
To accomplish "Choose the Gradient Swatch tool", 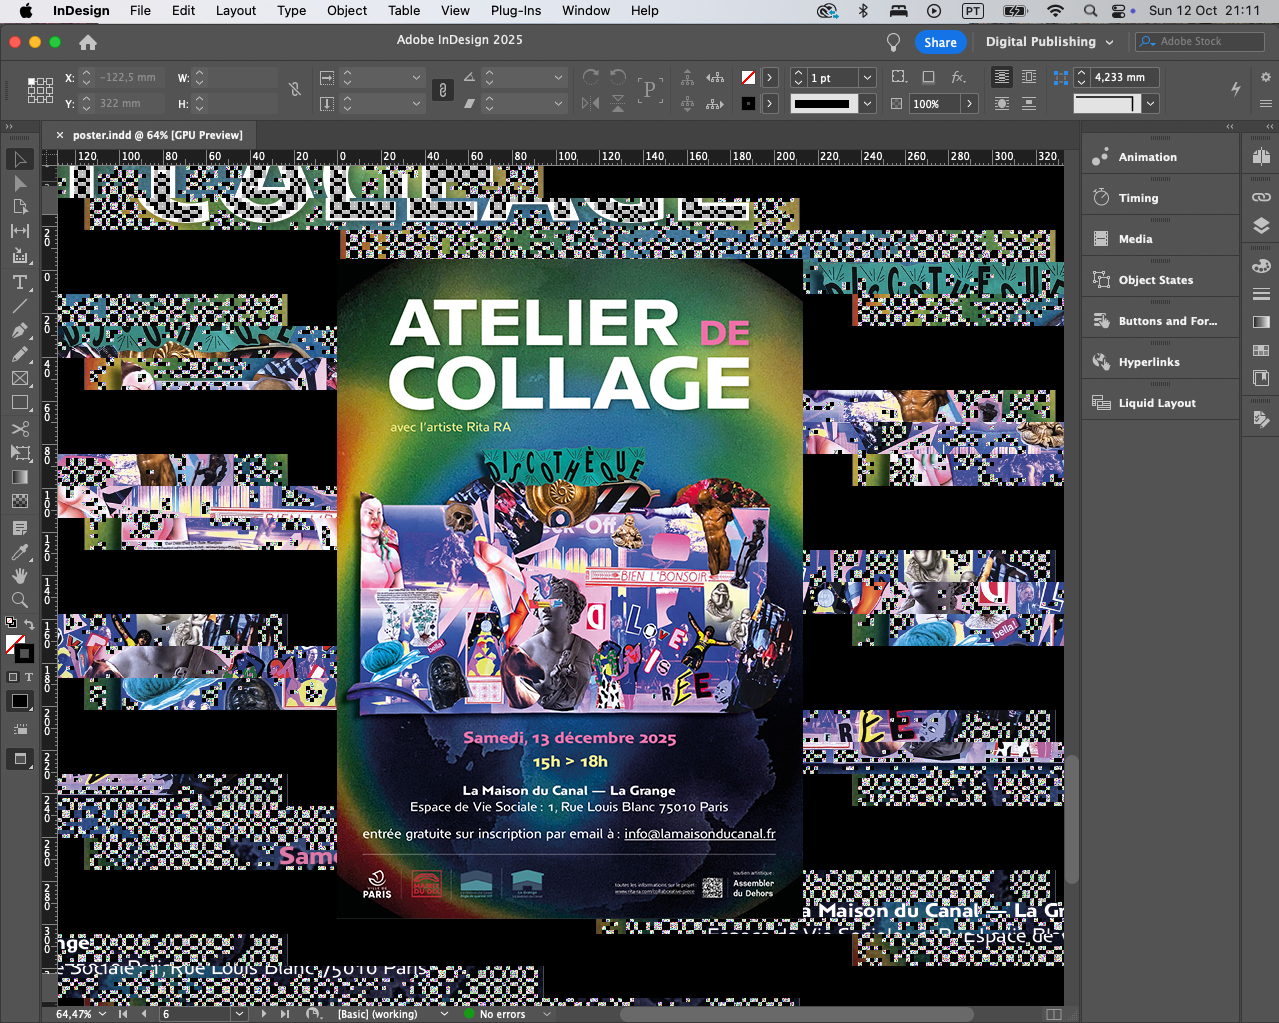I will point(19,477).
